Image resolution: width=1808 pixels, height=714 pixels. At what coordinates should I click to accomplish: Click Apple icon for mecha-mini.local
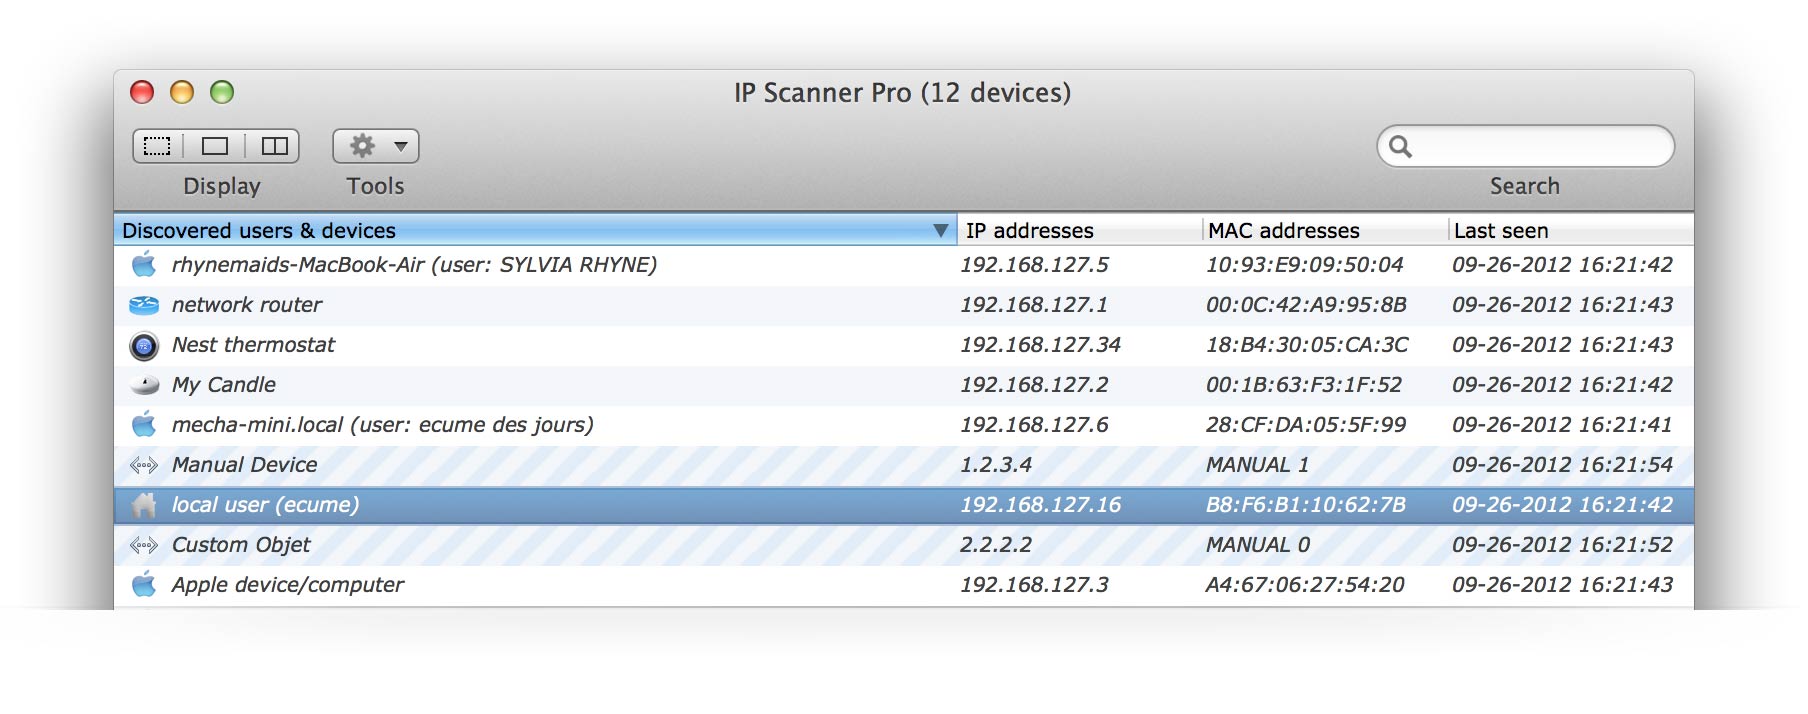click(x=144, y=424)
